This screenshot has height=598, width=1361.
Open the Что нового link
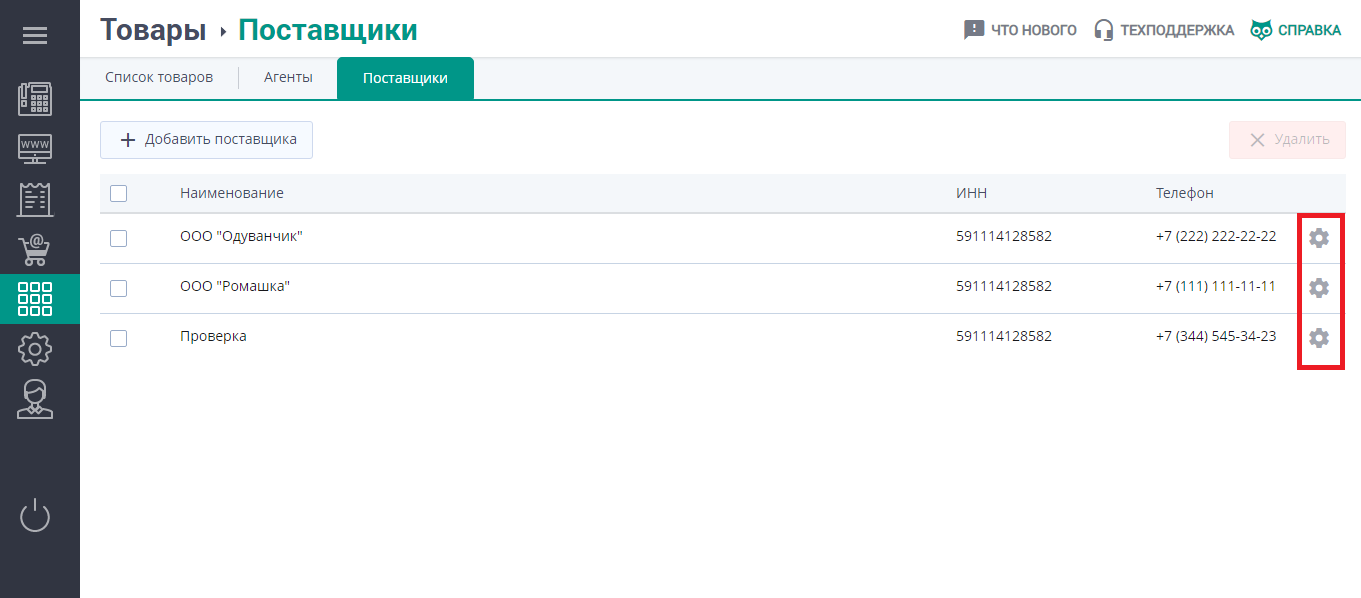click(1020, 30)
